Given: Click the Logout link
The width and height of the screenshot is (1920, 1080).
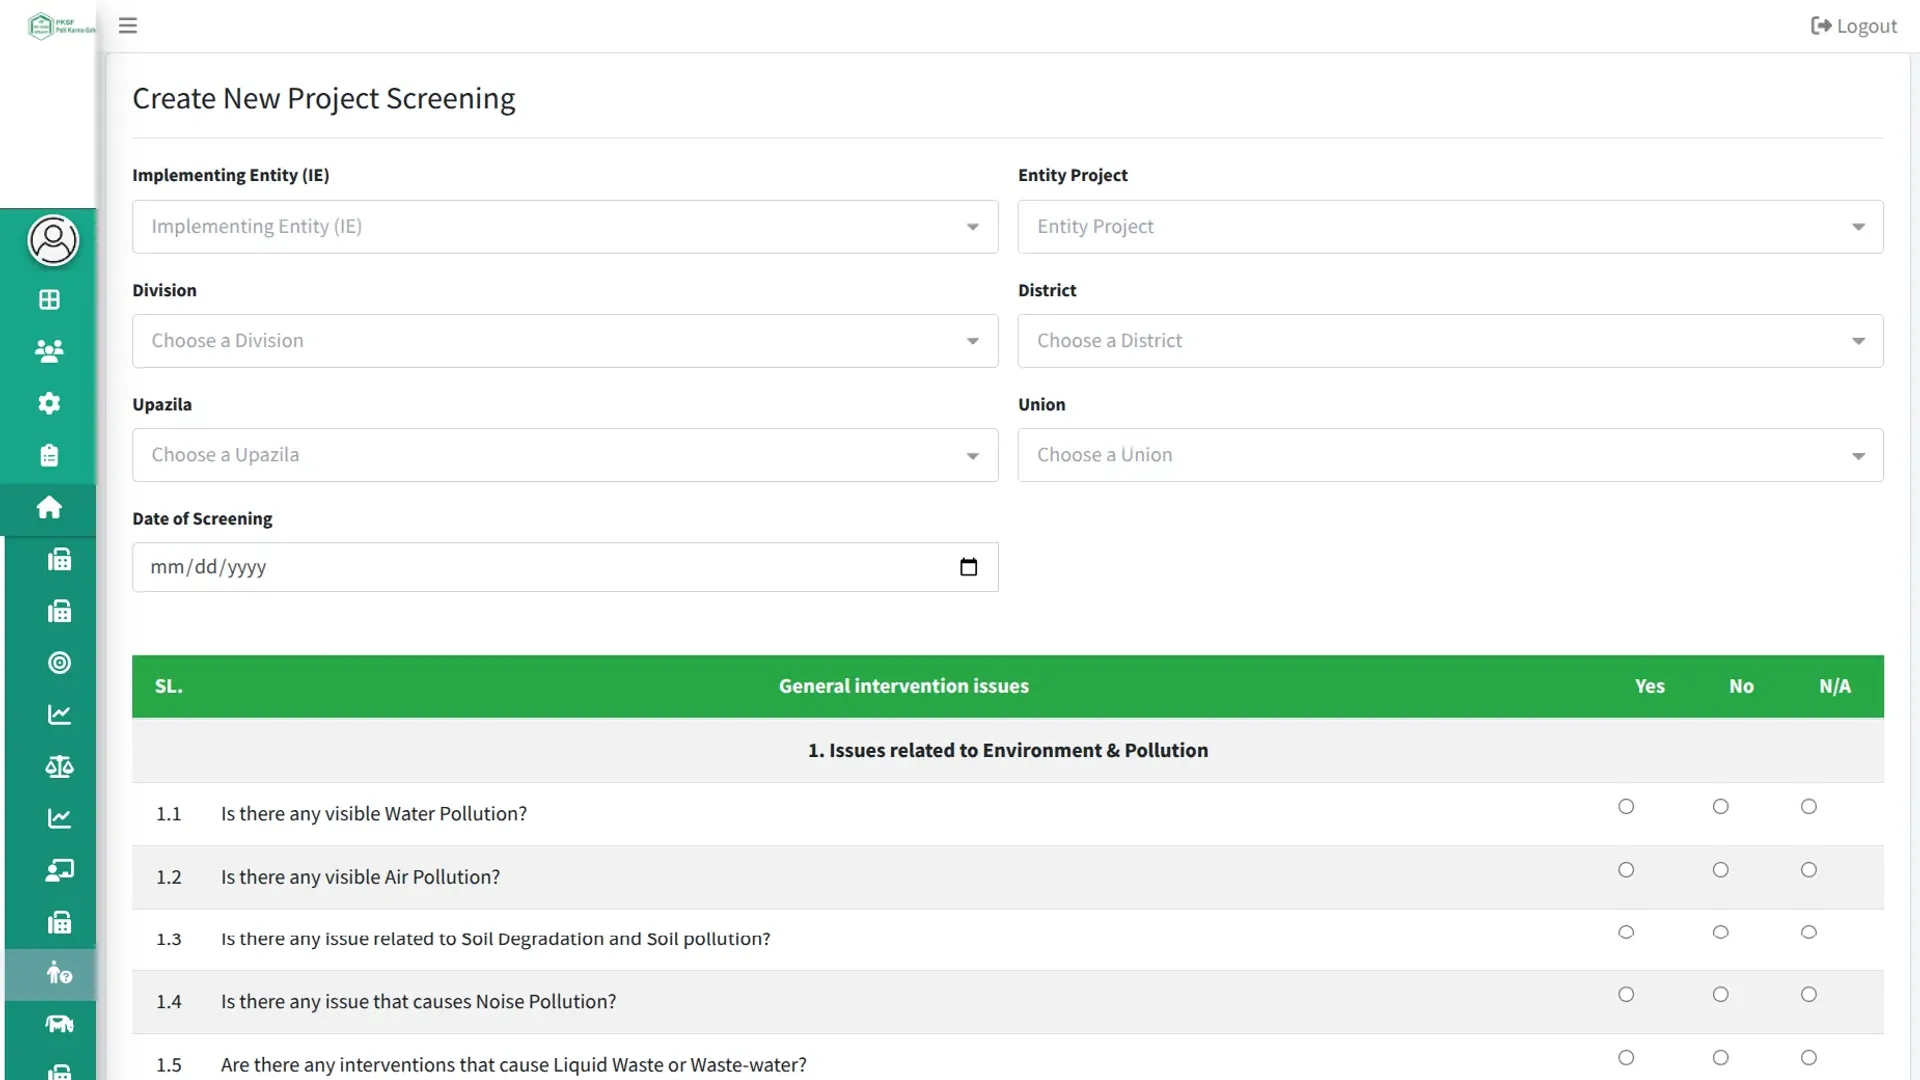Looking at the screenshot, I should click(x=1853, y=26).
